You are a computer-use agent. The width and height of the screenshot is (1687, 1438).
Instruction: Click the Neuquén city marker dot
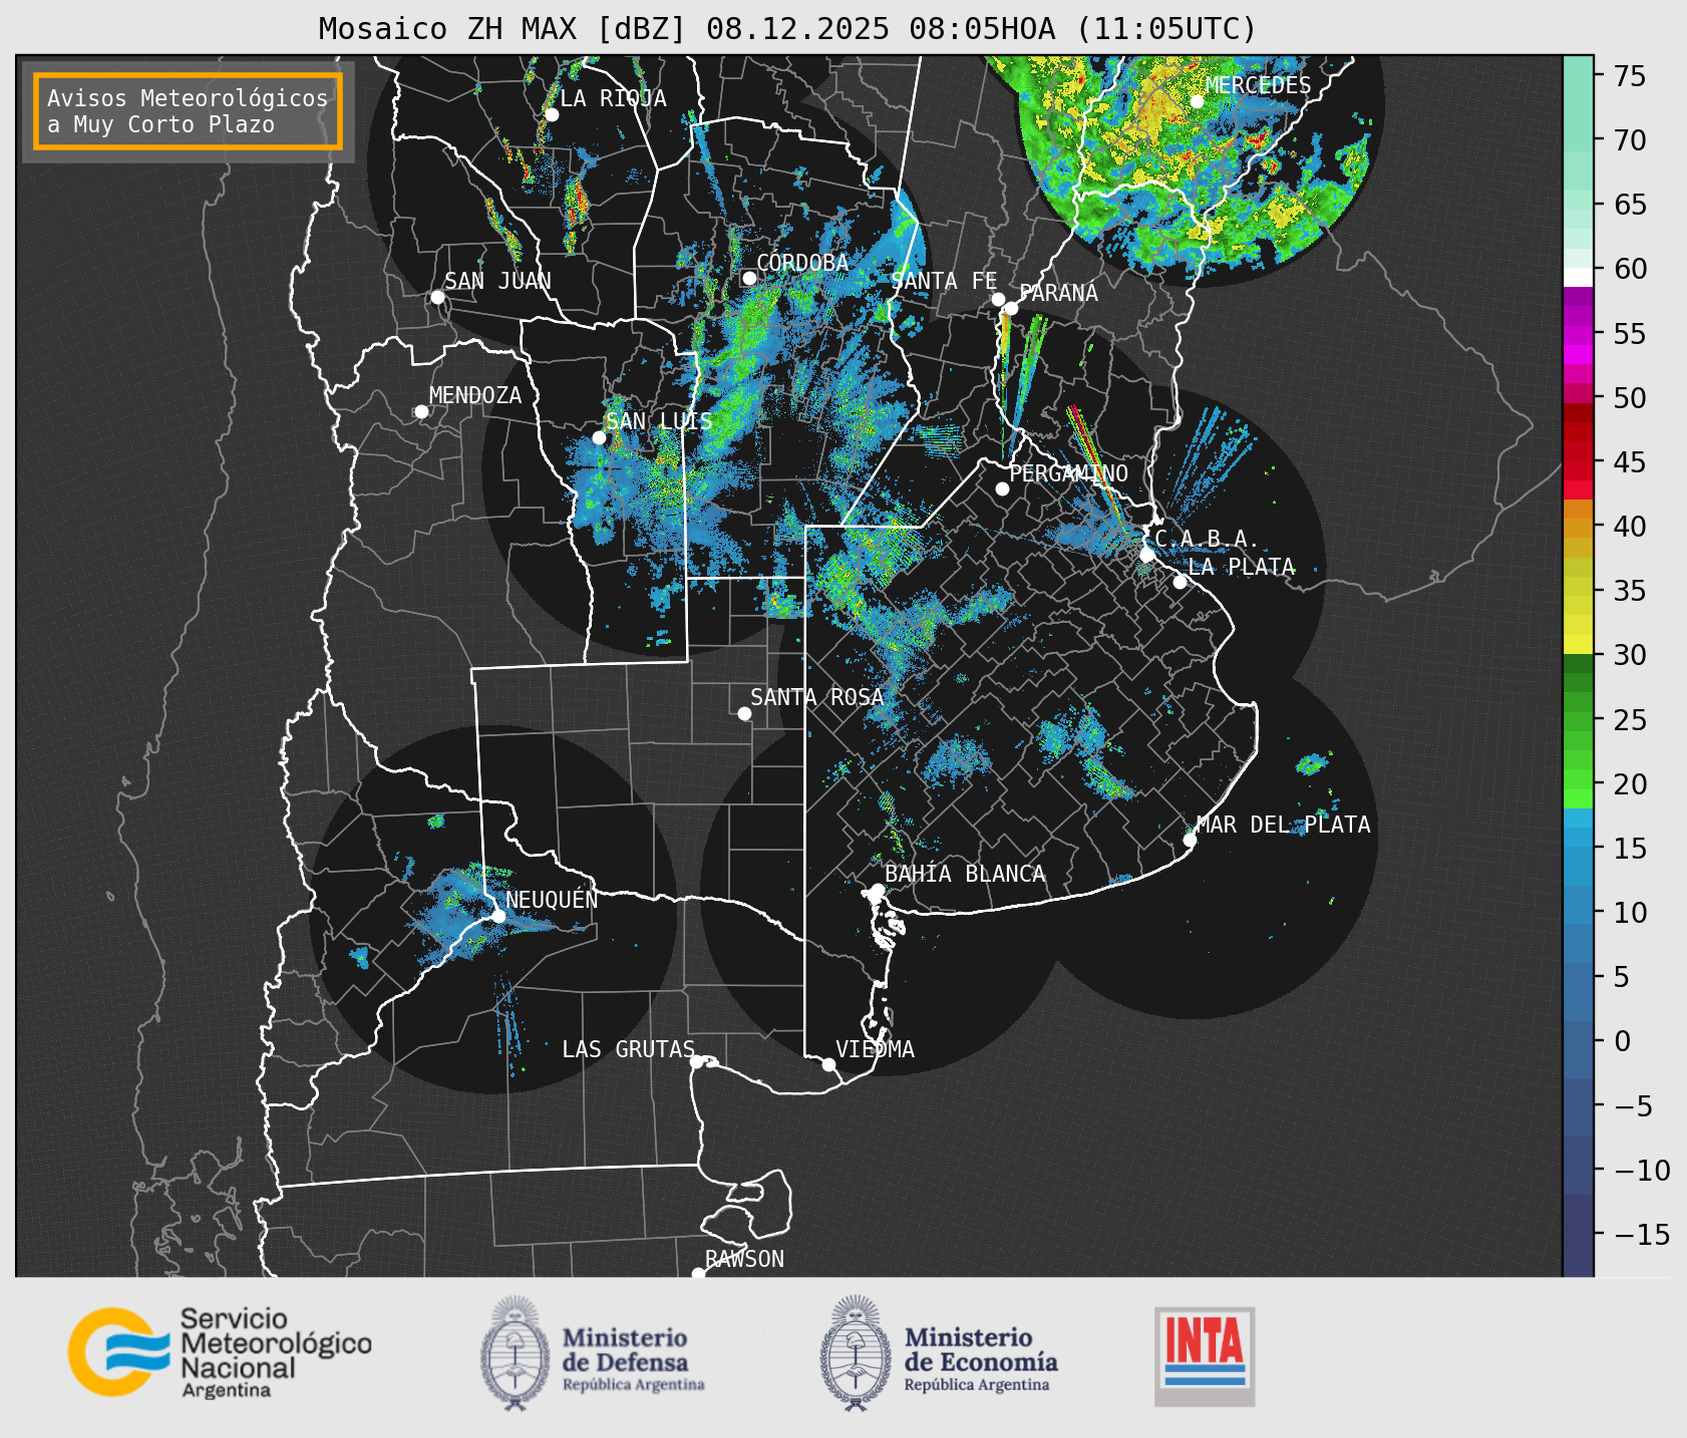498,916
